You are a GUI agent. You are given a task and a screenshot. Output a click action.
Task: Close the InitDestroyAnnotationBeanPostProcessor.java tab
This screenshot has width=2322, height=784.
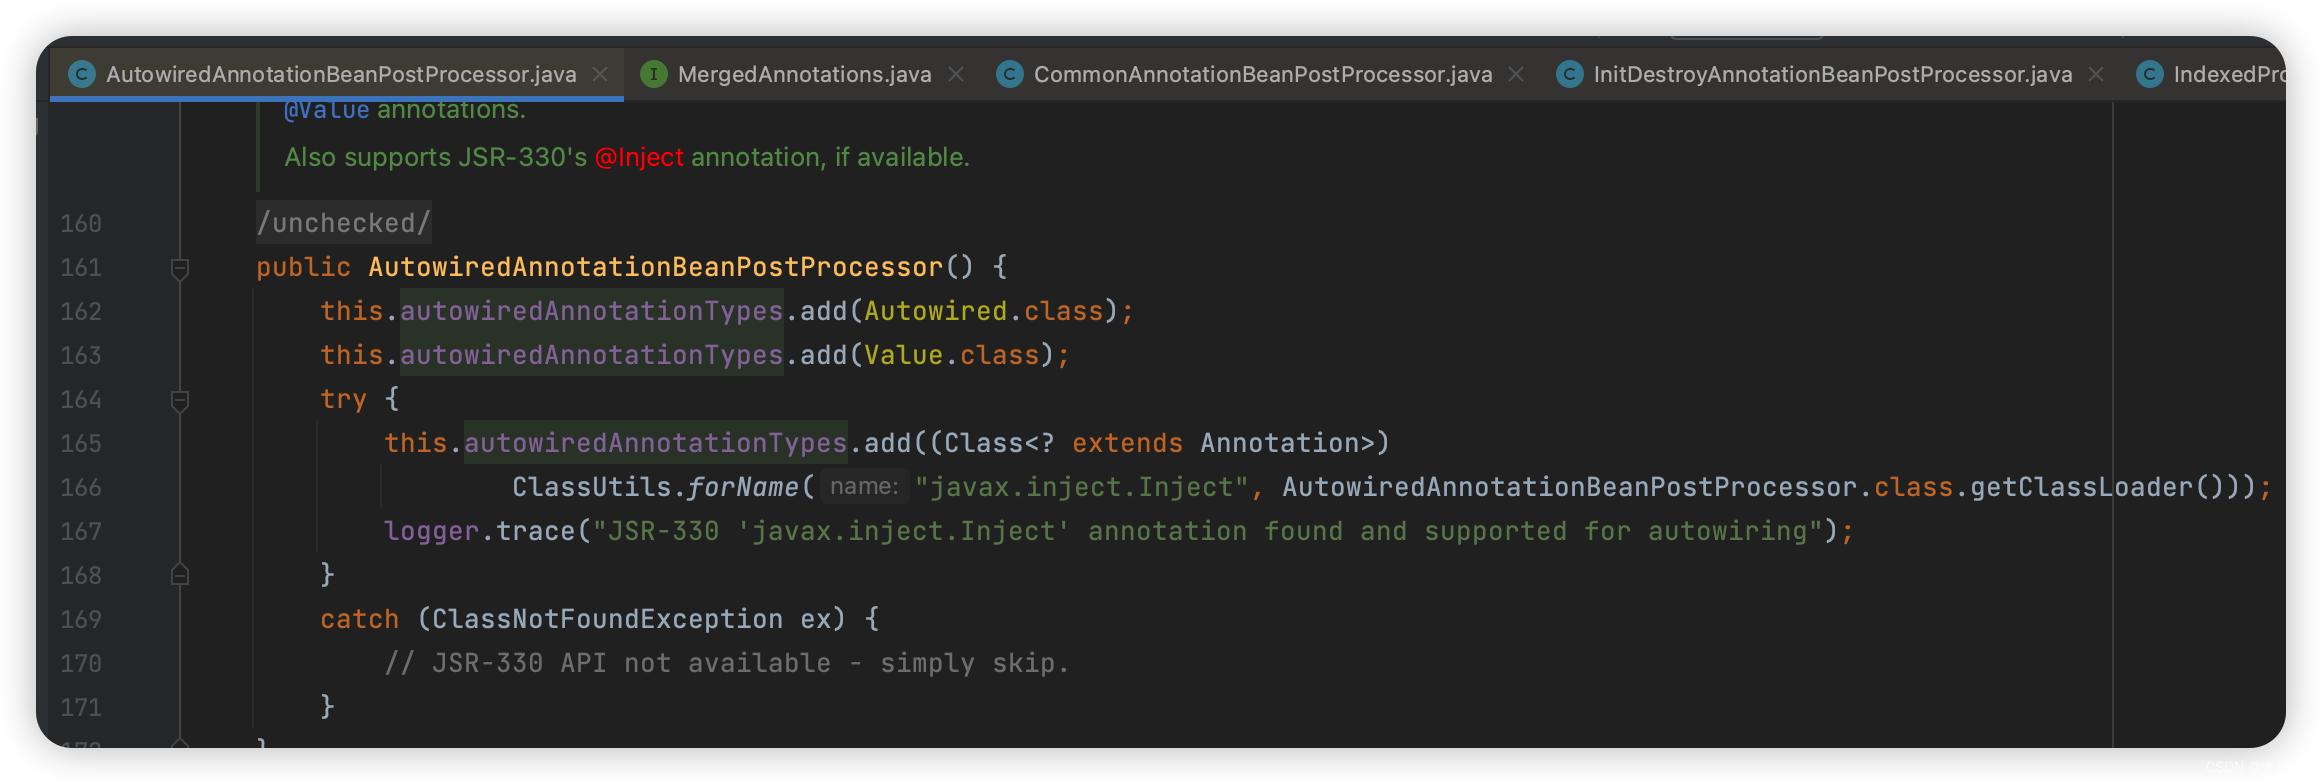click(x=2096, y=75)
